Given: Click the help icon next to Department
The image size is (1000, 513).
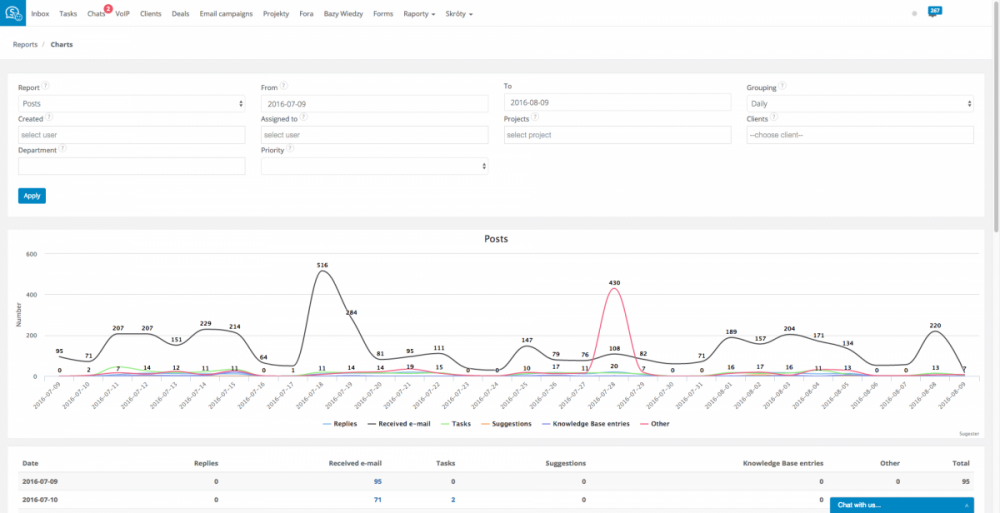Looking at the screenshot, I should click(x=62, y=149).
